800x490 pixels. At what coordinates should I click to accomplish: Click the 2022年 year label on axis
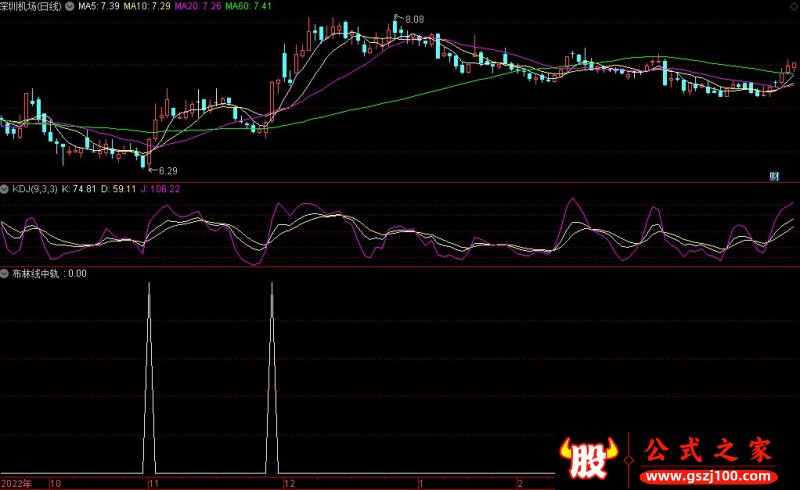[16, 484]
